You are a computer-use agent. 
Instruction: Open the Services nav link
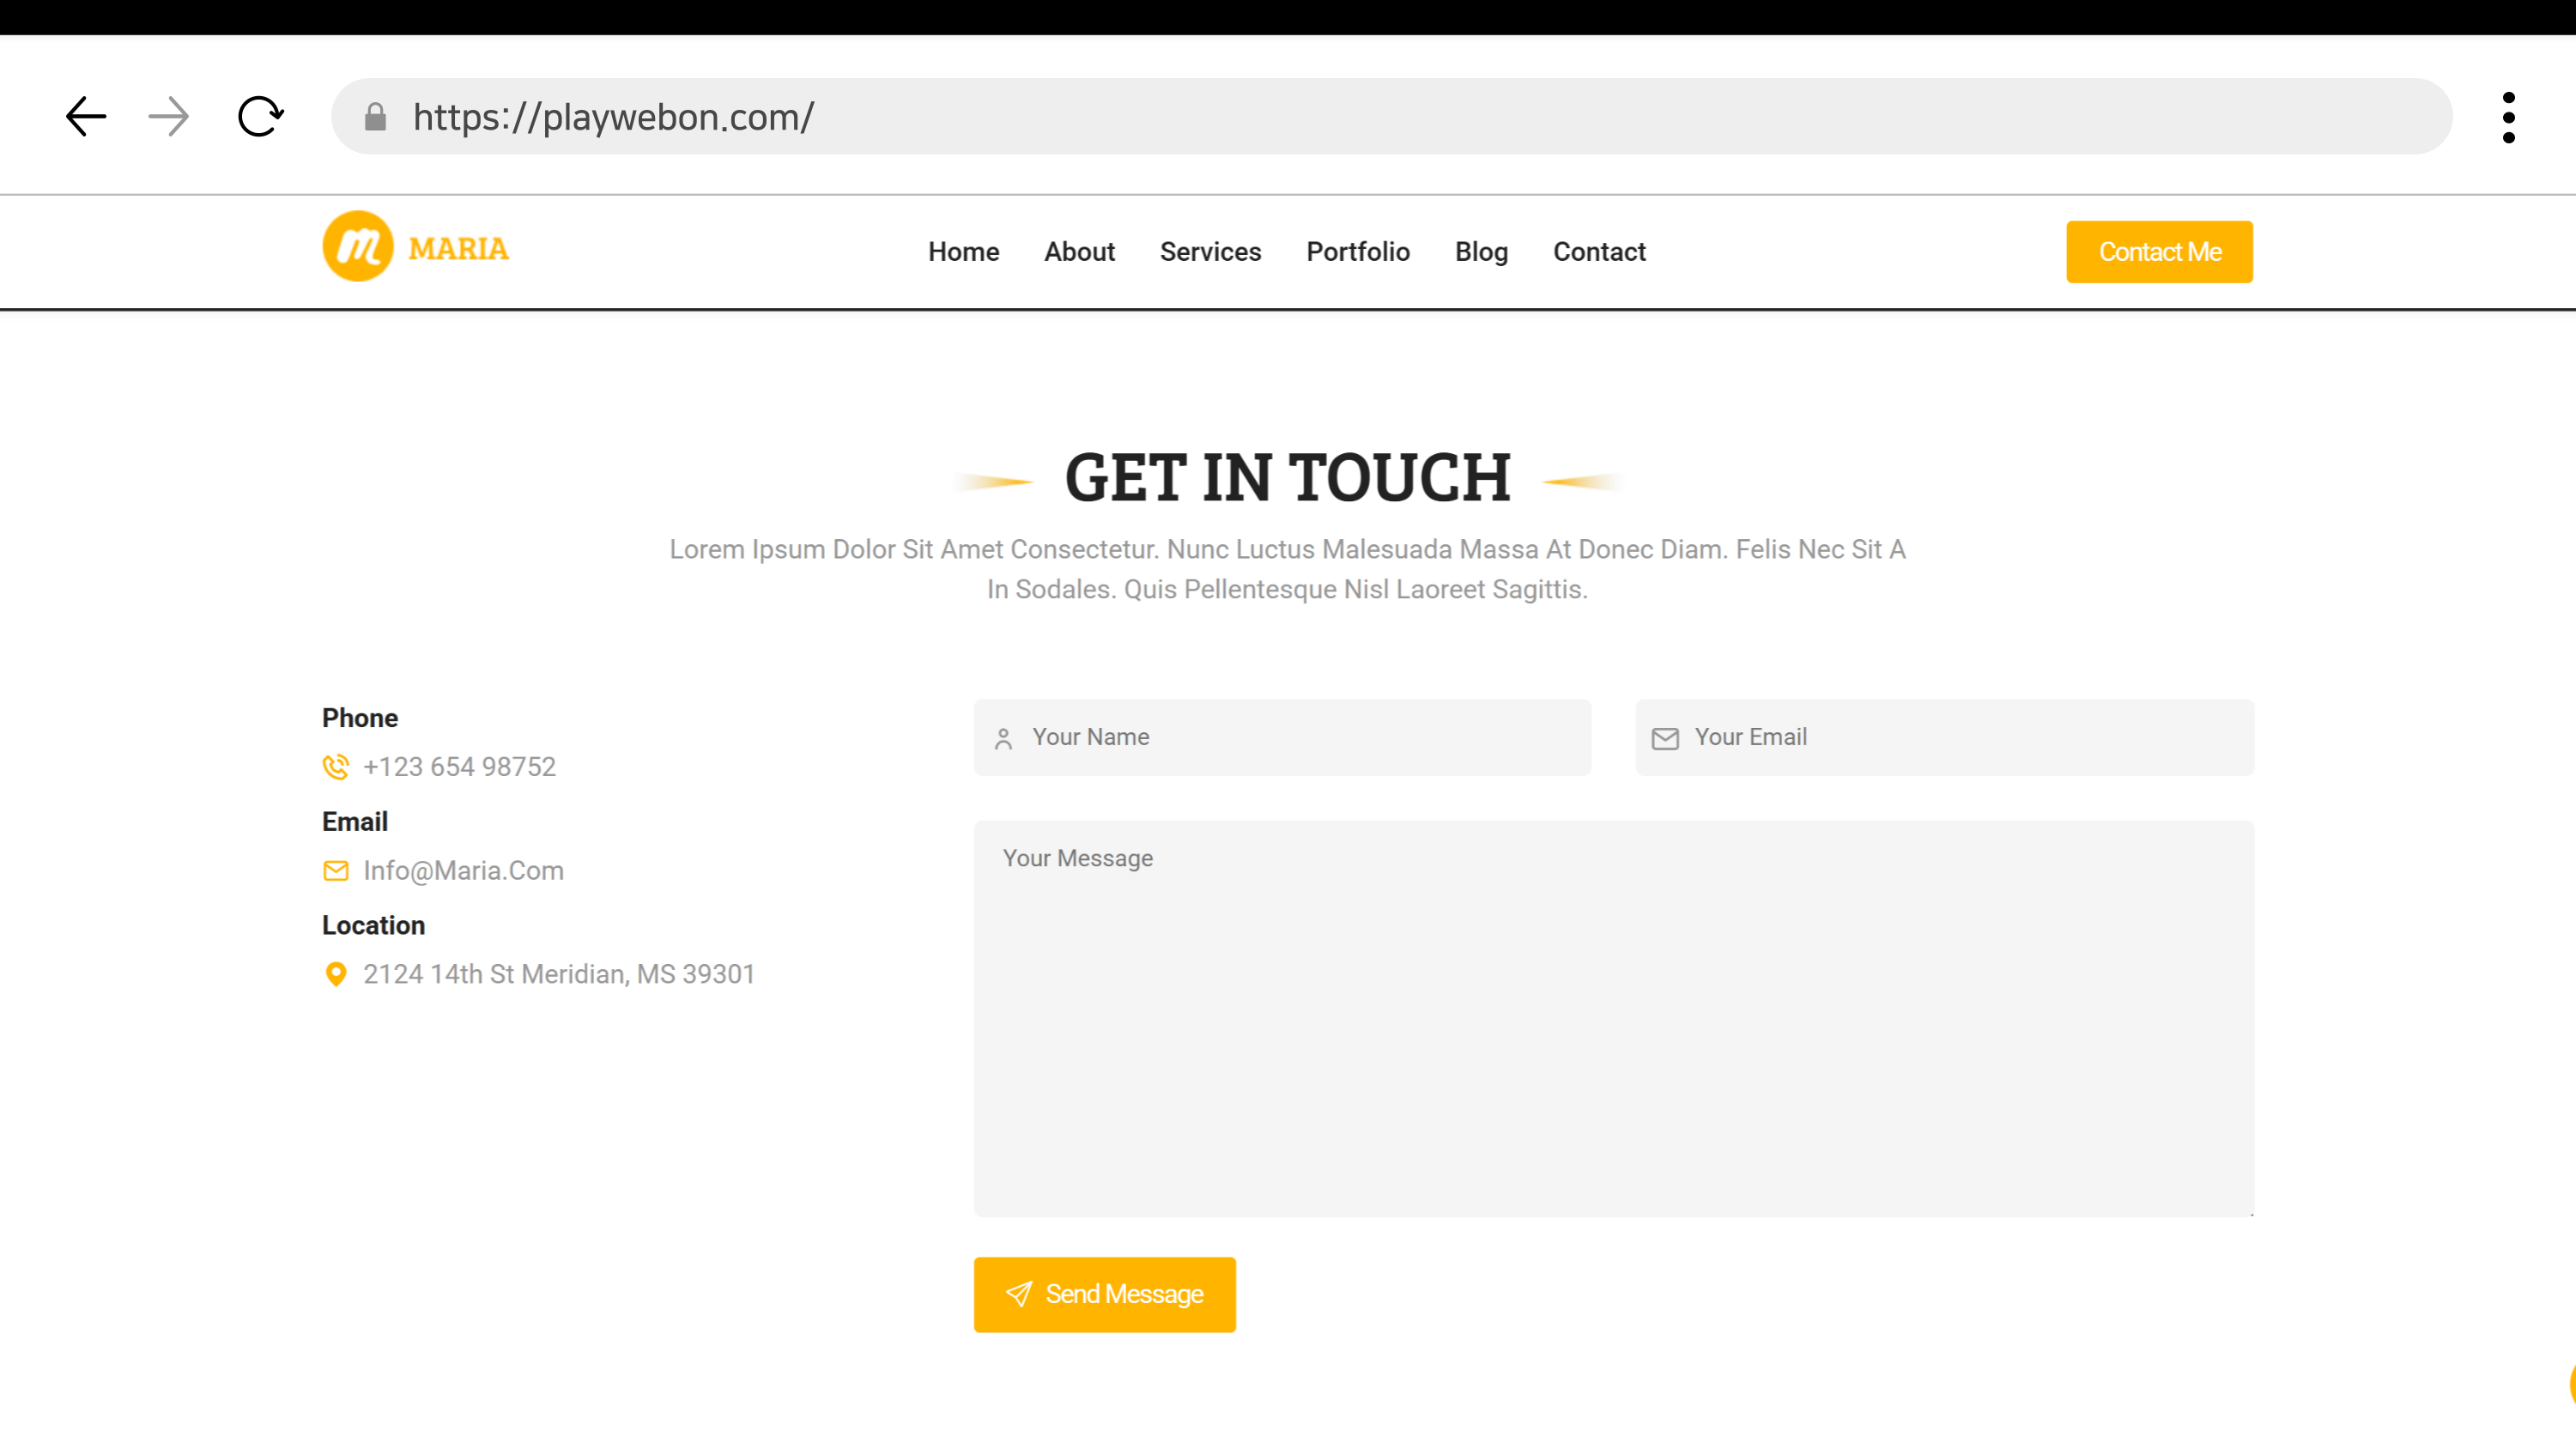tap(1210, 252)
